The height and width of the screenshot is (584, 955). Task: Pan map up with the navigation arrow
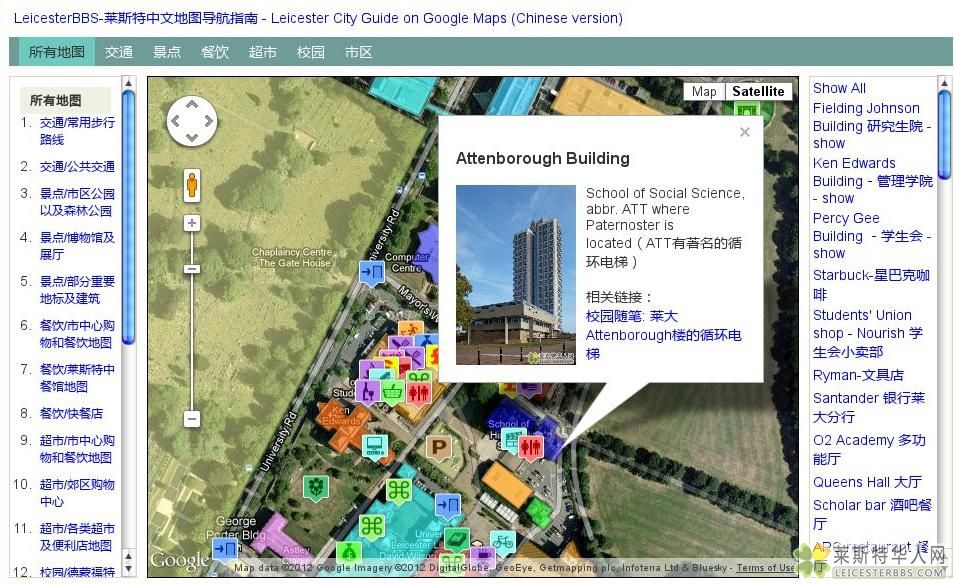[x=191, y=105]
